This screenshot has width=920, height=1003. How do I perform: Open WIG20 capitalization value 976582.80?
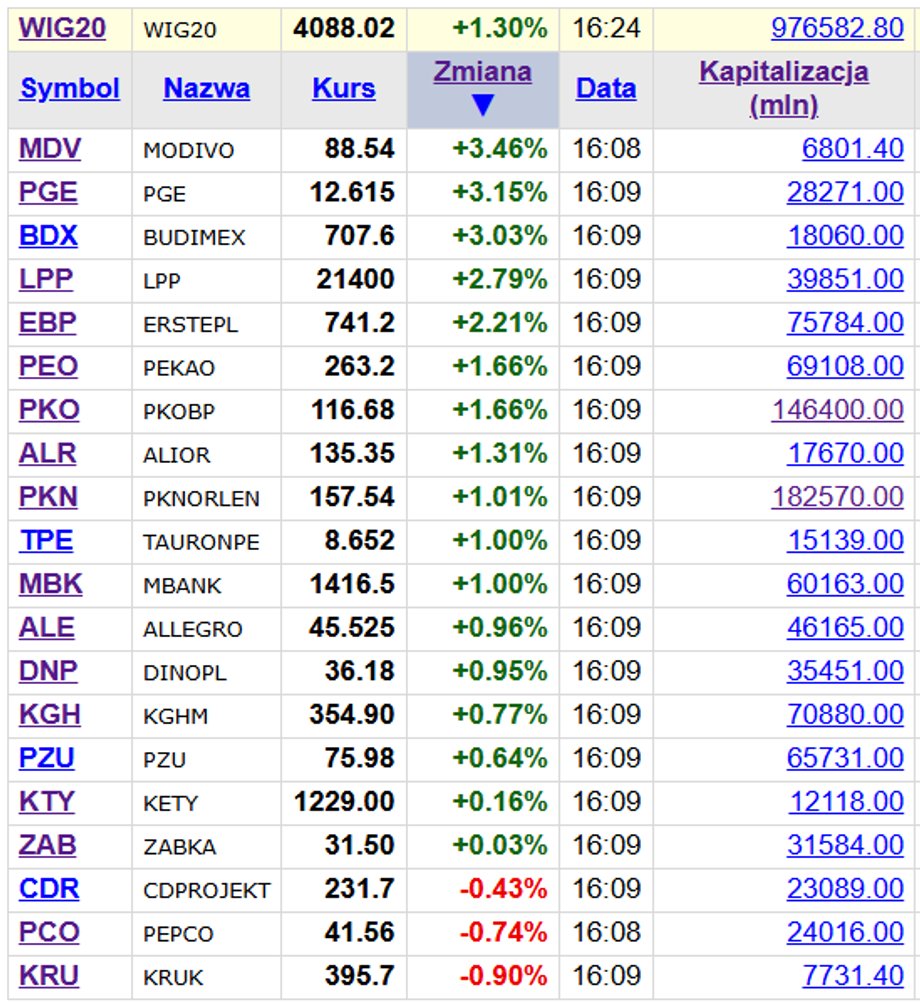(x=837, y=28)
